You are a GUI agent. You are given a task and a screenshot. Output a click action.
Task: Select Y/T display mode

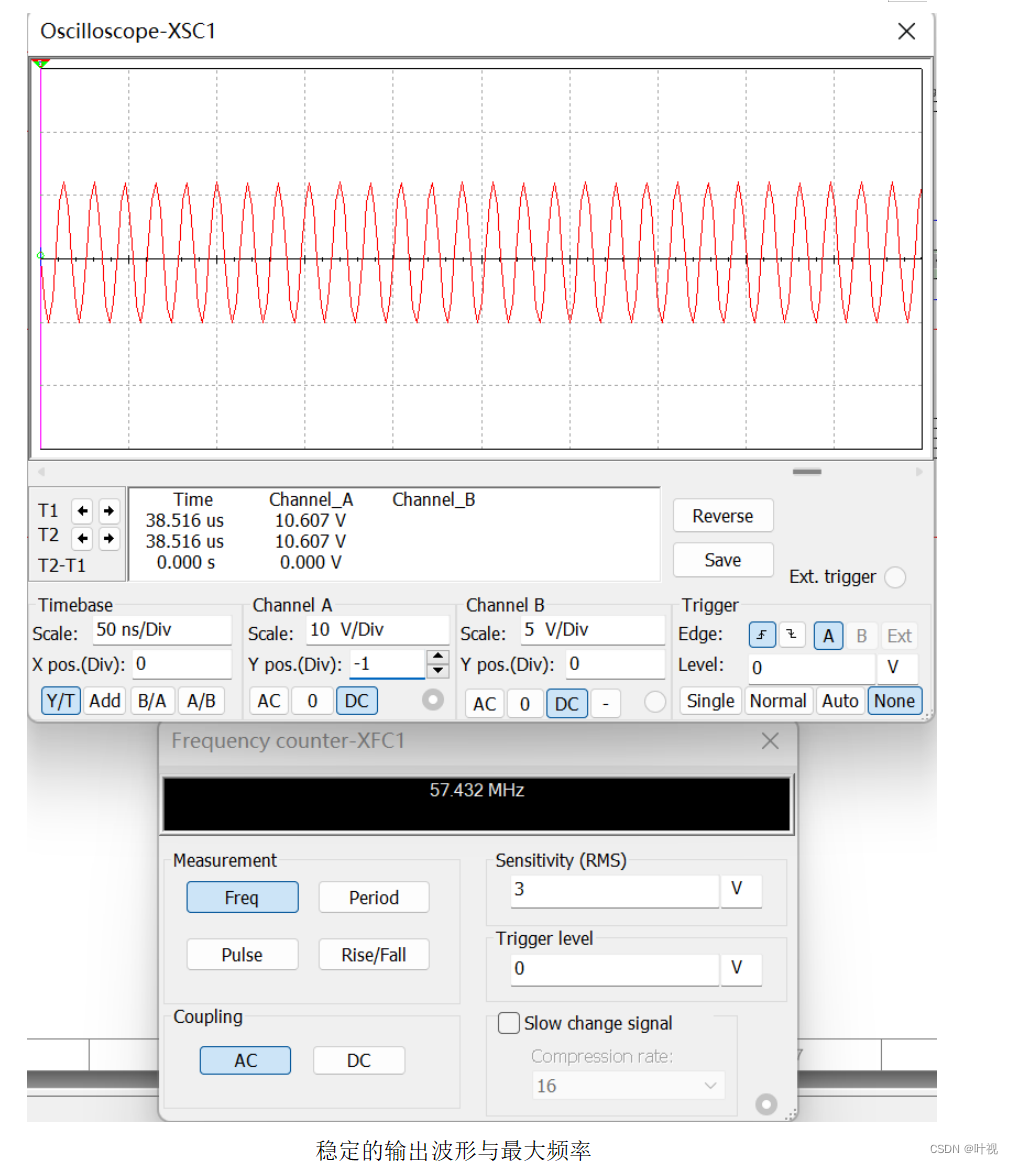[61, 701]
